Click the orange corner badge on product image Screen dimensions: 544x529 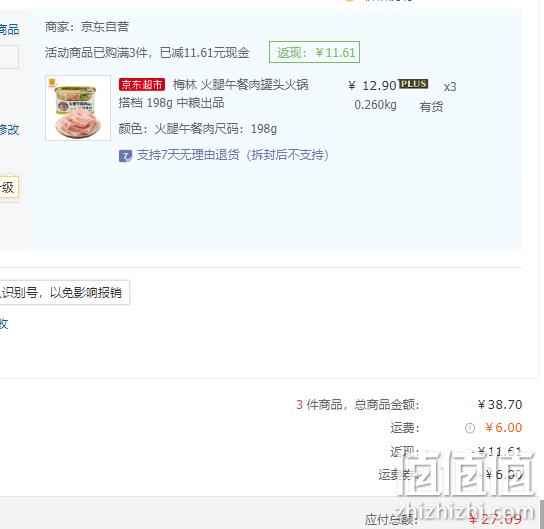[52, 83]
